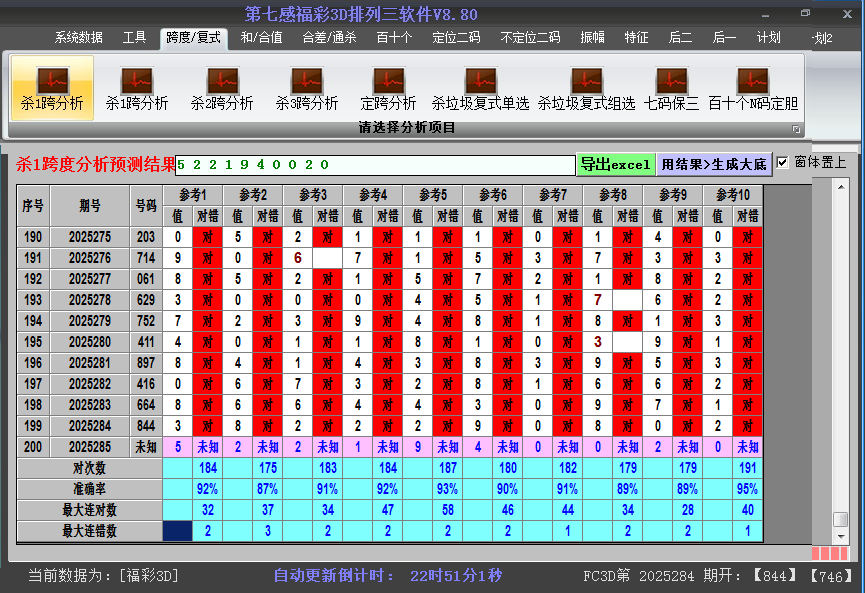865x593 pixels.
Task: Toggle the 窗体置上 checkbox
Action: 783,162
